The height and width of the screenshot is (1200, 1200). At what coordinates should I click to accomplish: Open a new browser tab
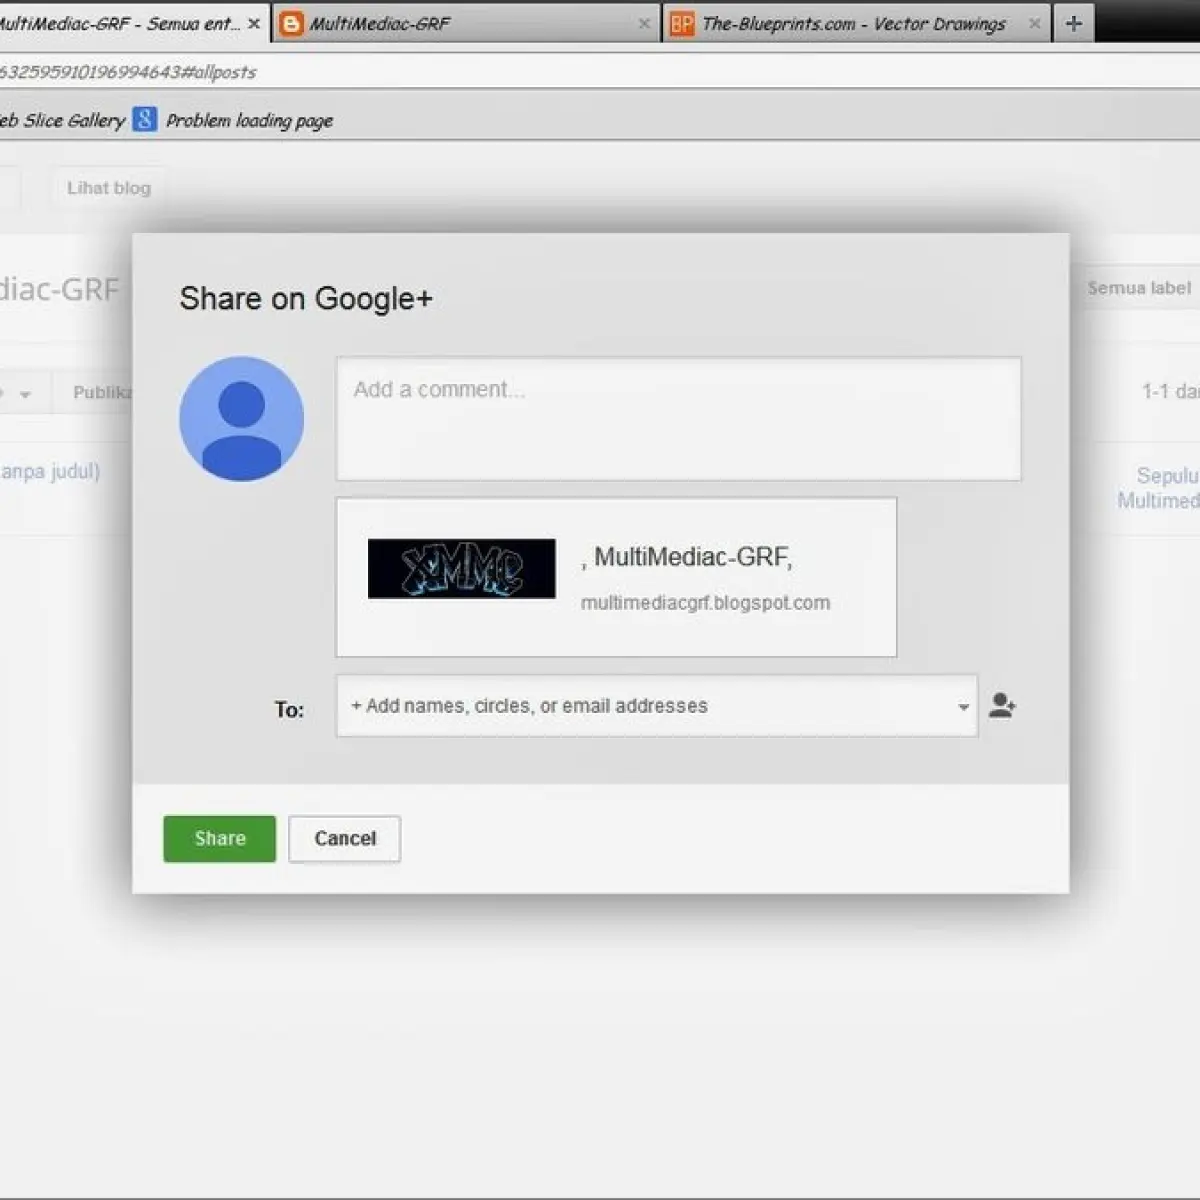pos(1074,23)
